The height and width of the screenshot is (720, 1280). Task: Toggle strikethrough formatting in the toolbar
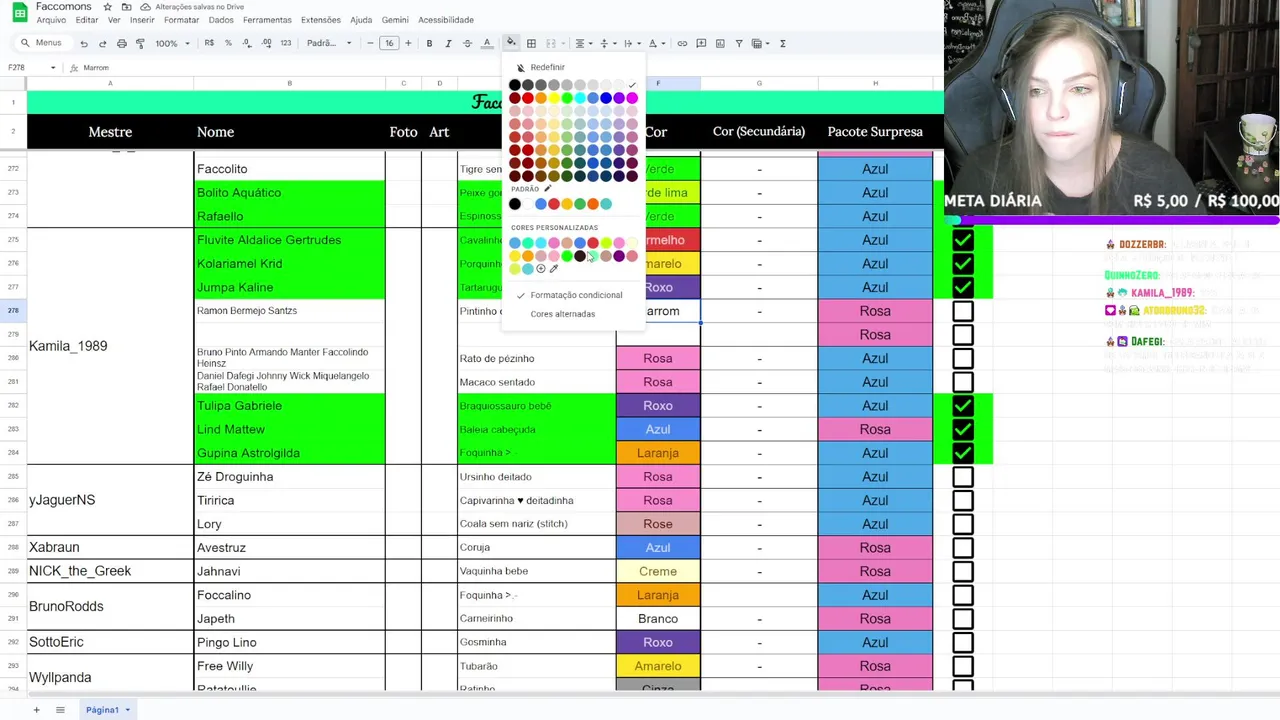[467, 43]
